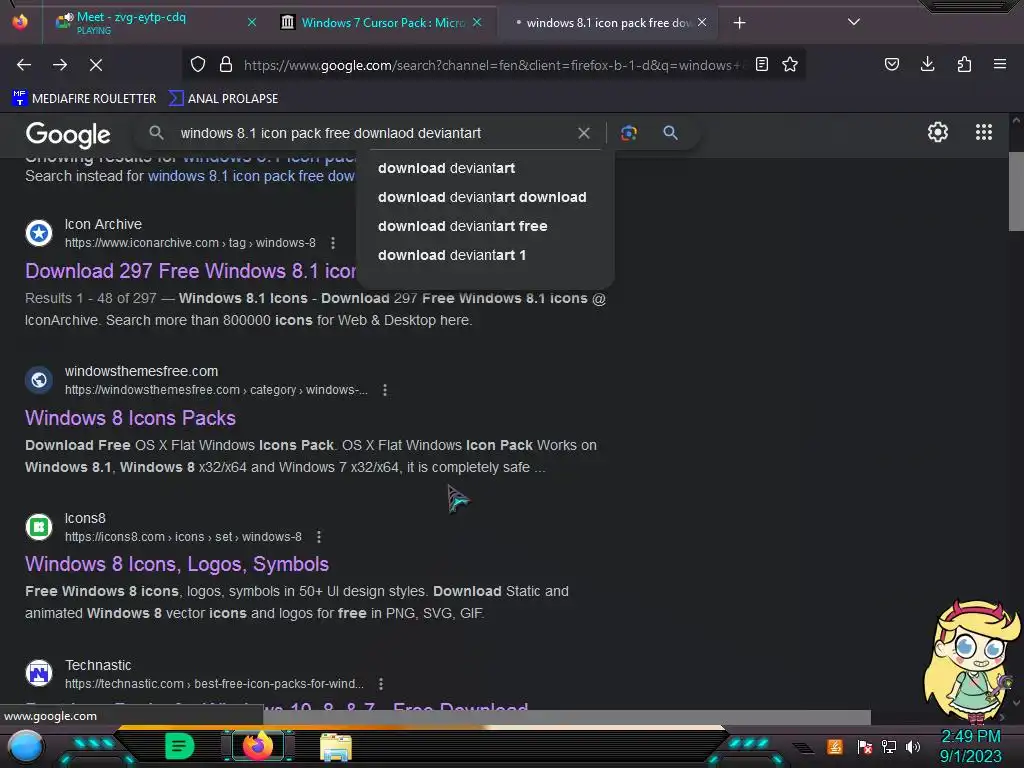Open more options for Icons8 result
This screenshot has width=1024, height=768.
(319, 537)
